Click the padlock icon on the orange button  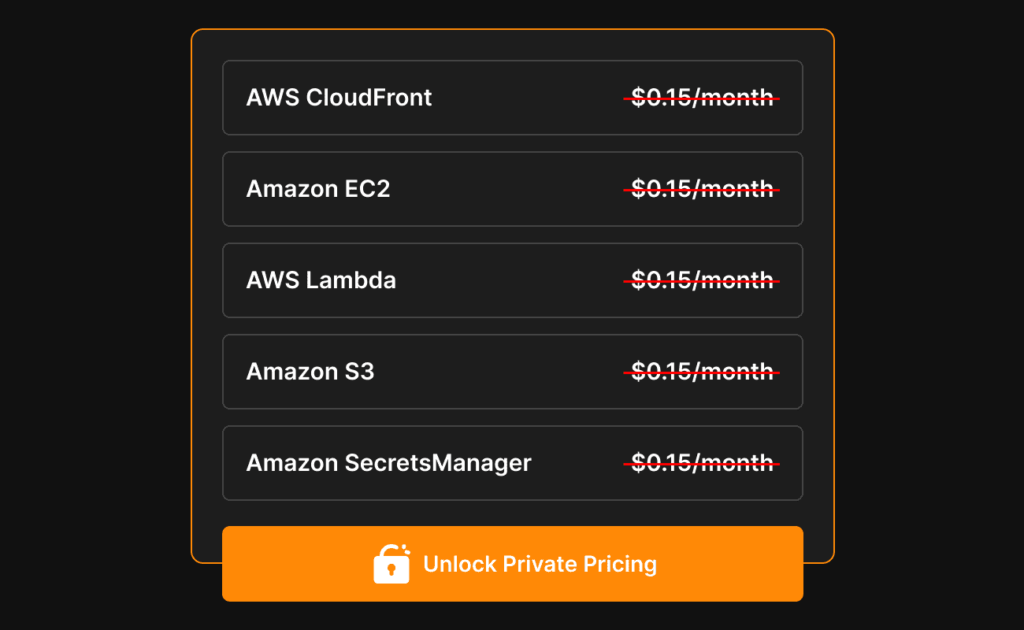tap(392, 564)
